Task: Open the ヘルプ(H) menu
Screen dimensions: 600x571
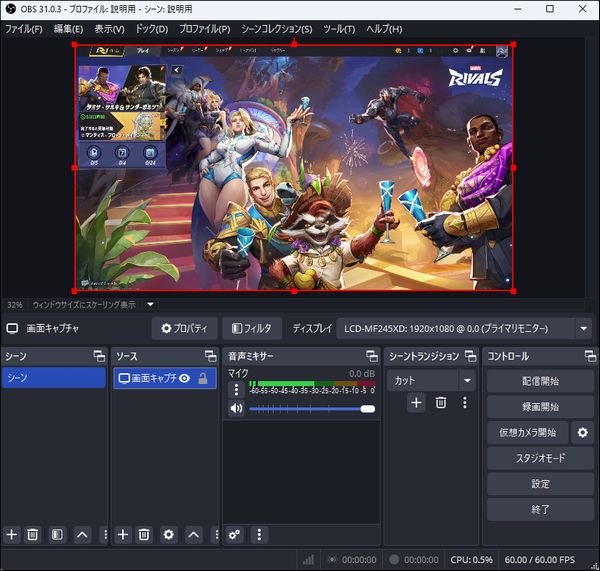Action: pyautogui.click(x=384, y=29)
